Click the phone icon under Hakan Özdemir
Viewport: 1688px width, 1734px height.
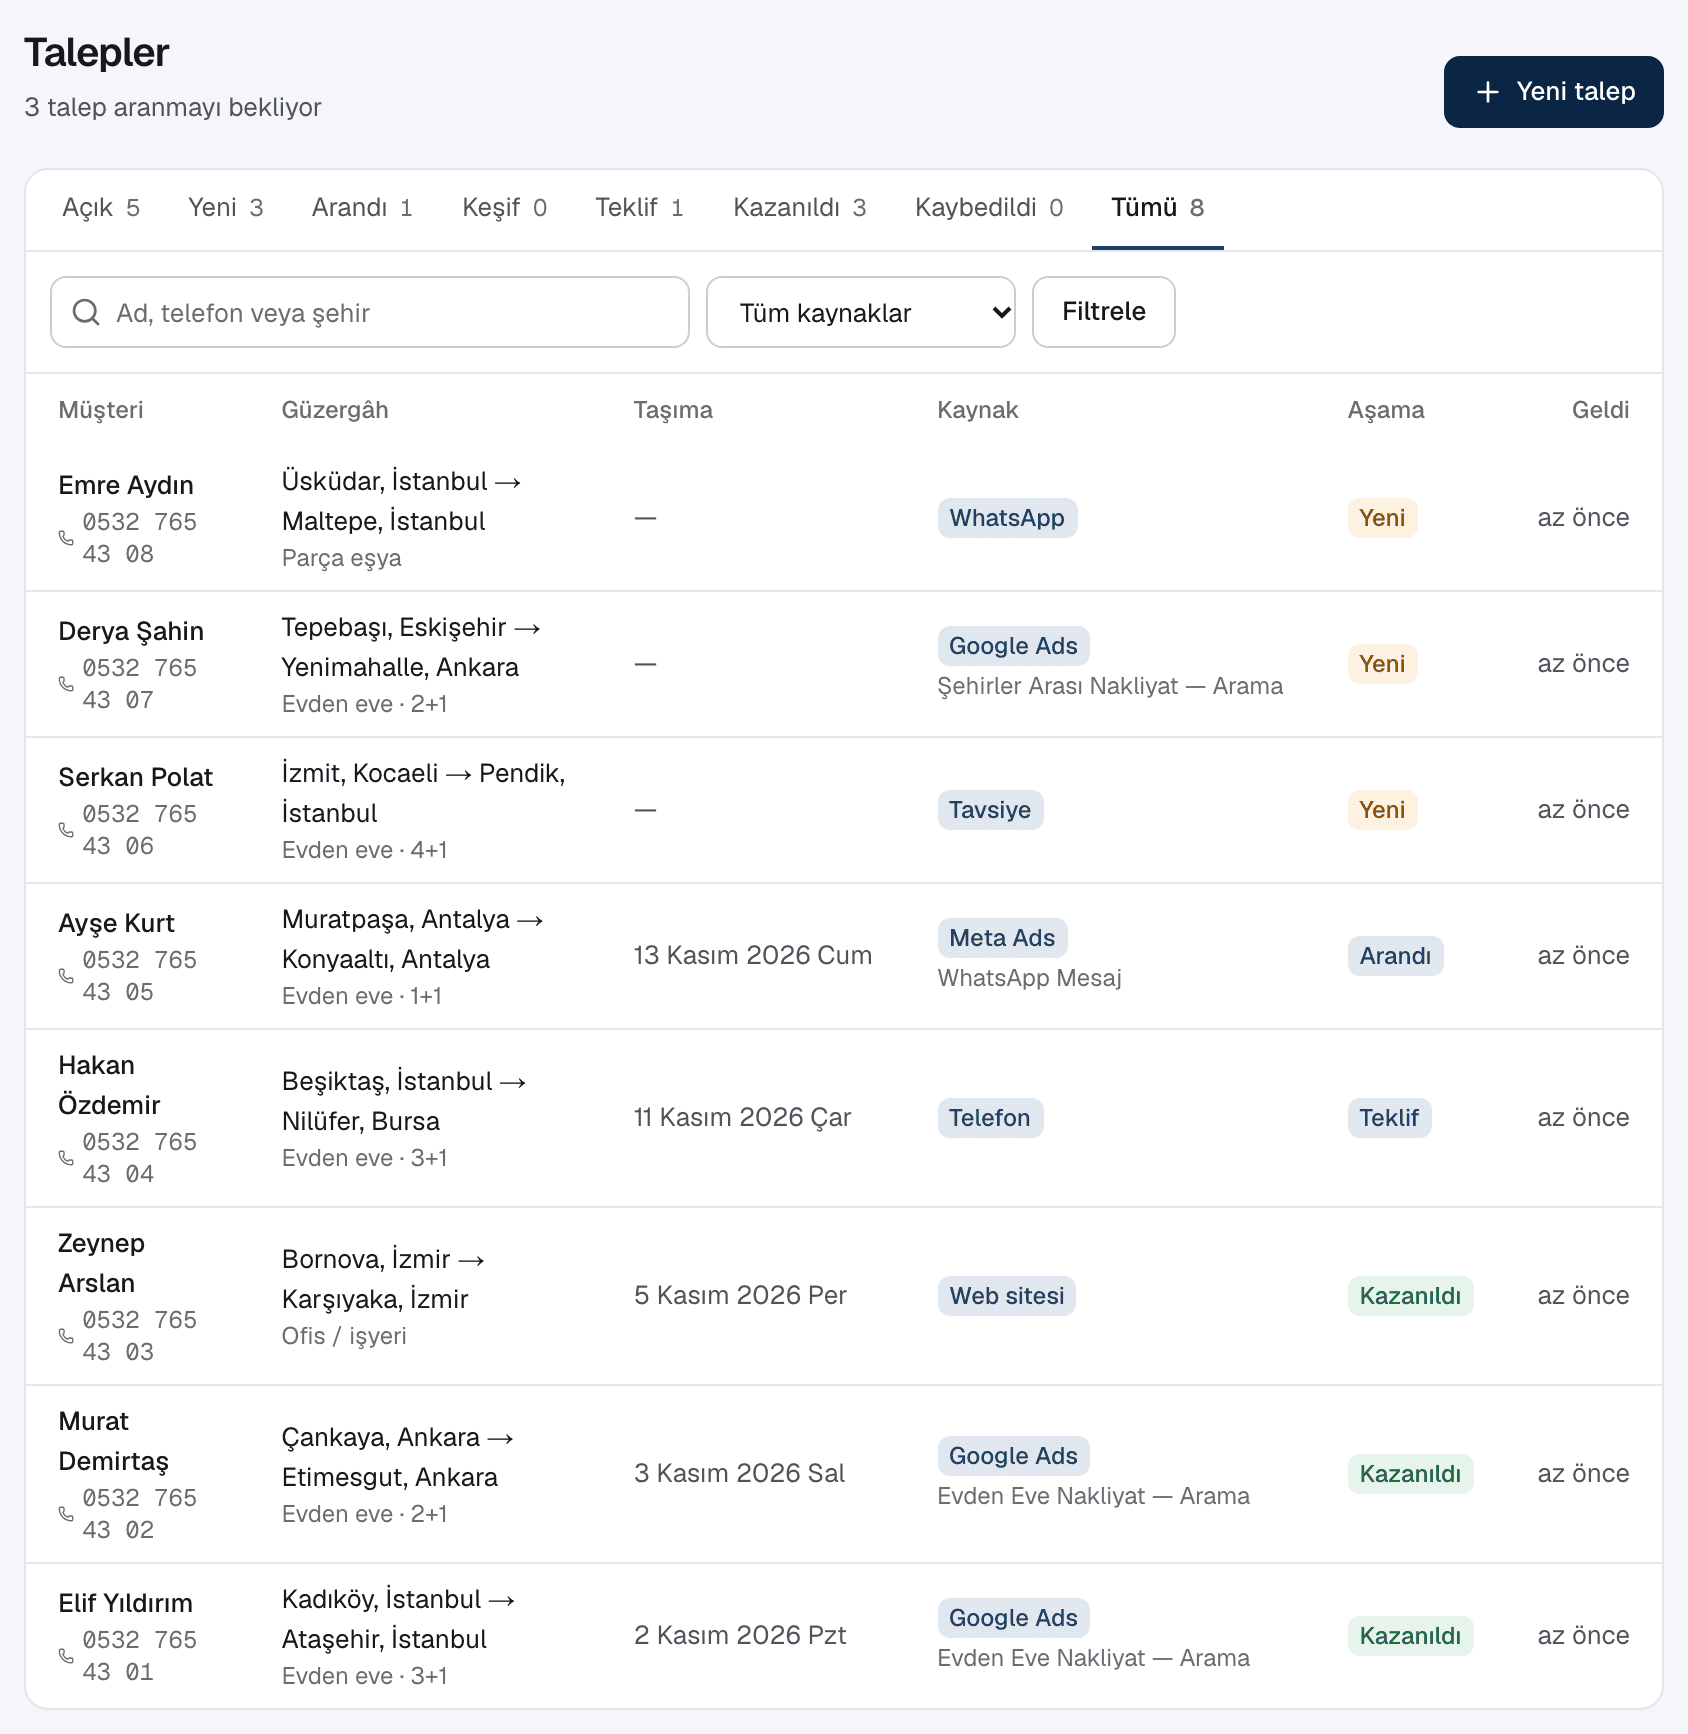66,1158
